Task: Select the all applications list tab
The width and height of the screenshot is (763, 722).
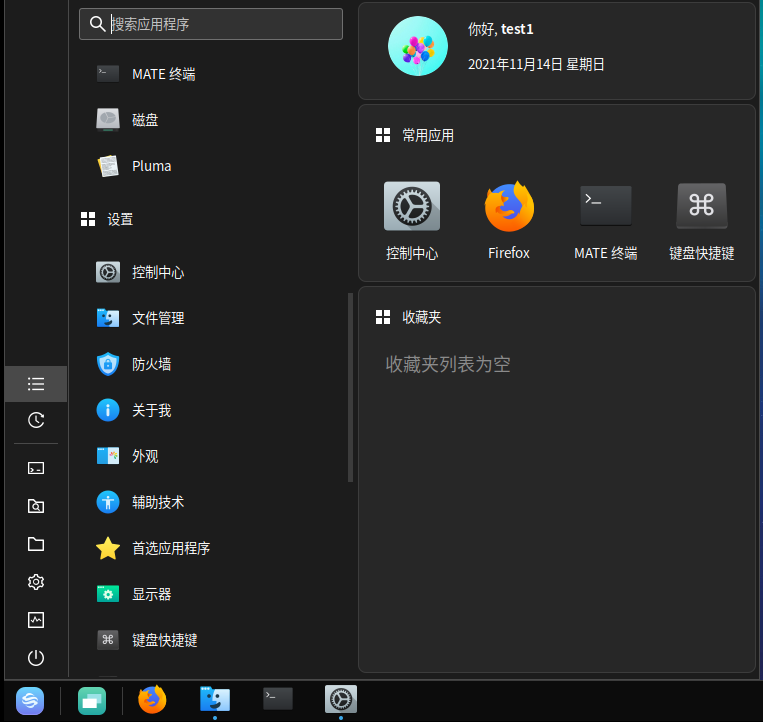Action: [x=36, y=384]
